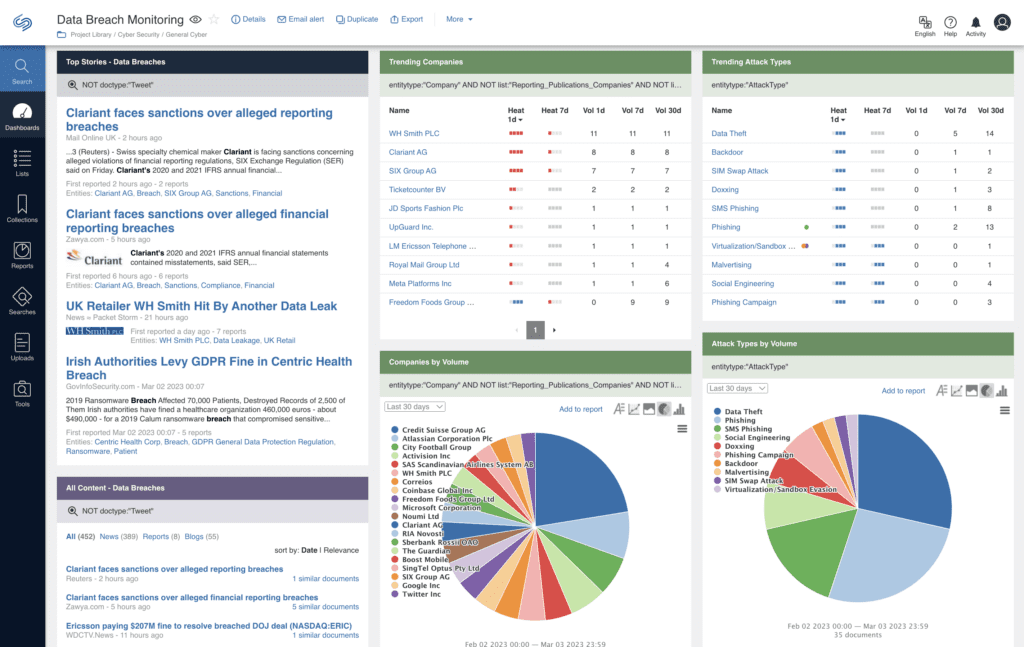Toggle Credit Suisse Group AG legend swatch

[394, 430]
